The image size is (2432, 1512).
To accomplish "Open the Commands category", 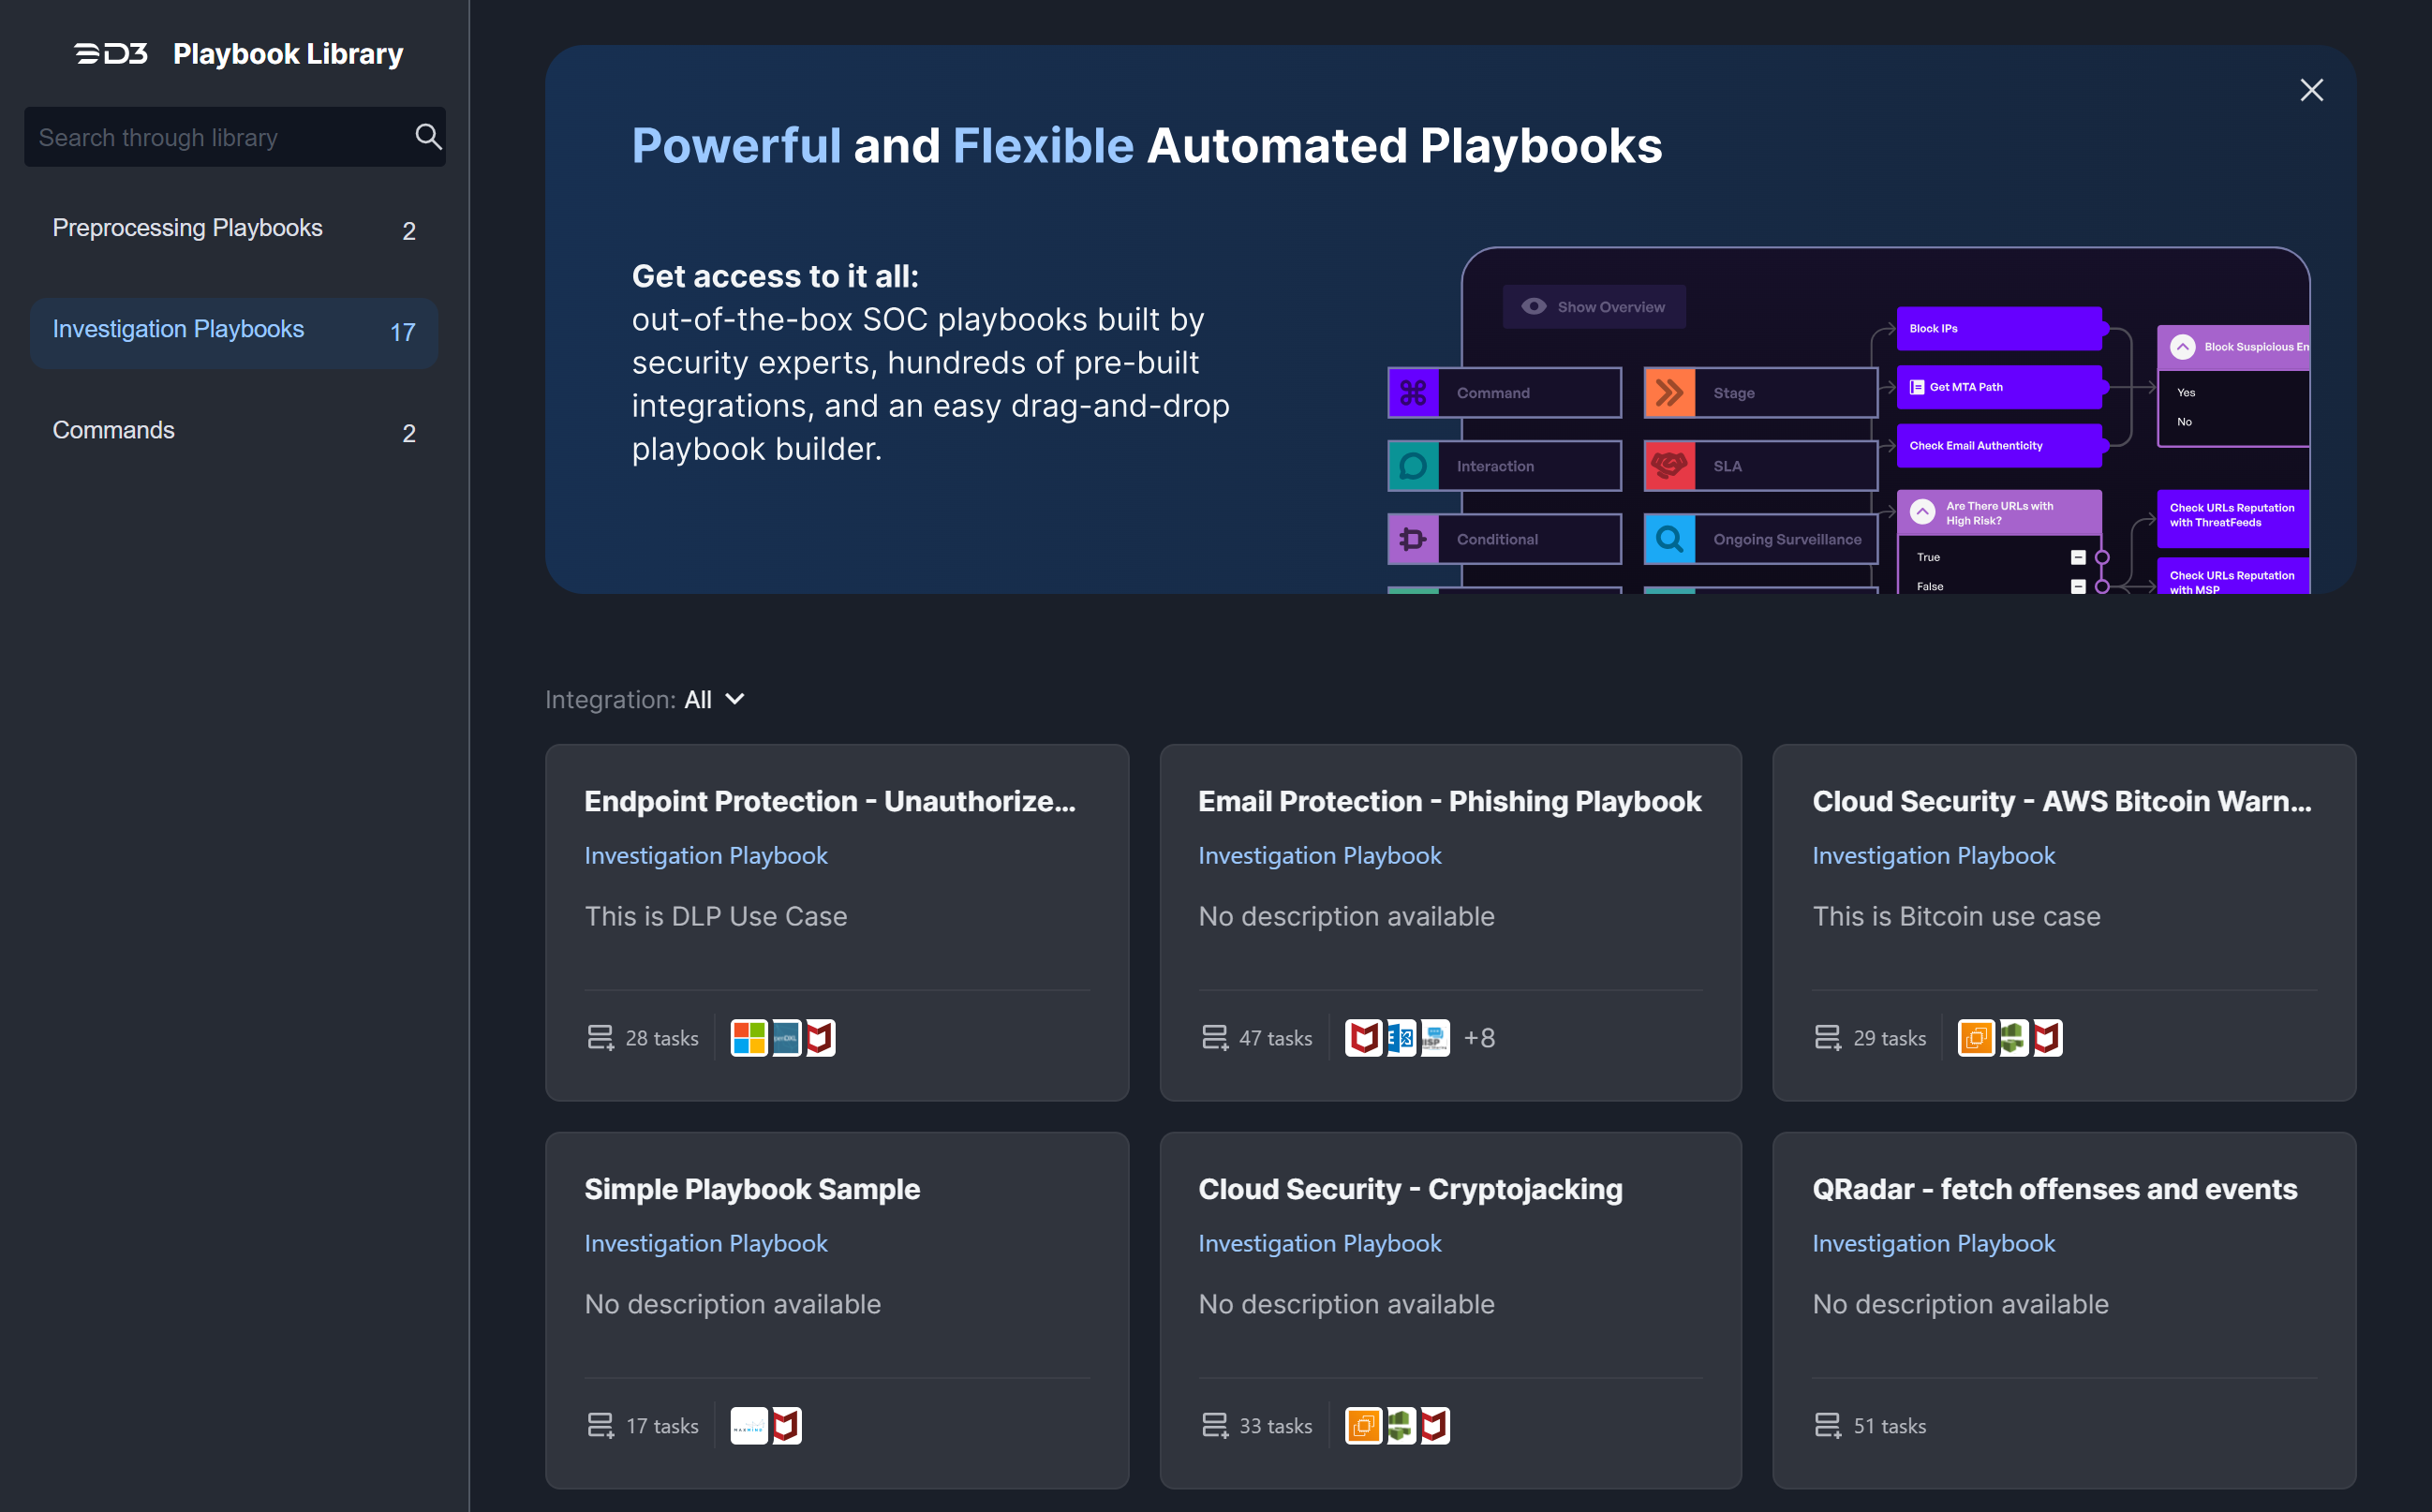I will (x=113, y=430).
